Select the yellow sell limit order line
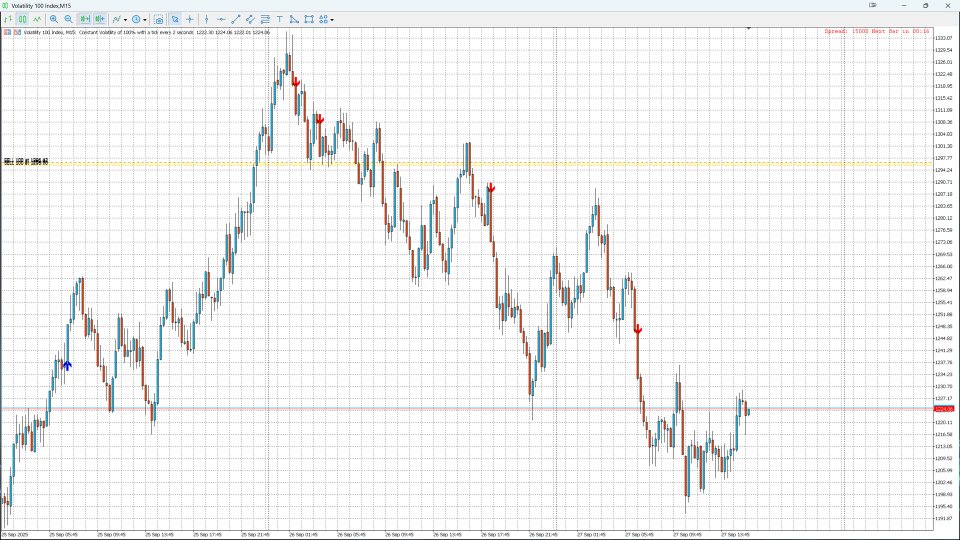Screen dimensions: 960x540 point(466,163)
